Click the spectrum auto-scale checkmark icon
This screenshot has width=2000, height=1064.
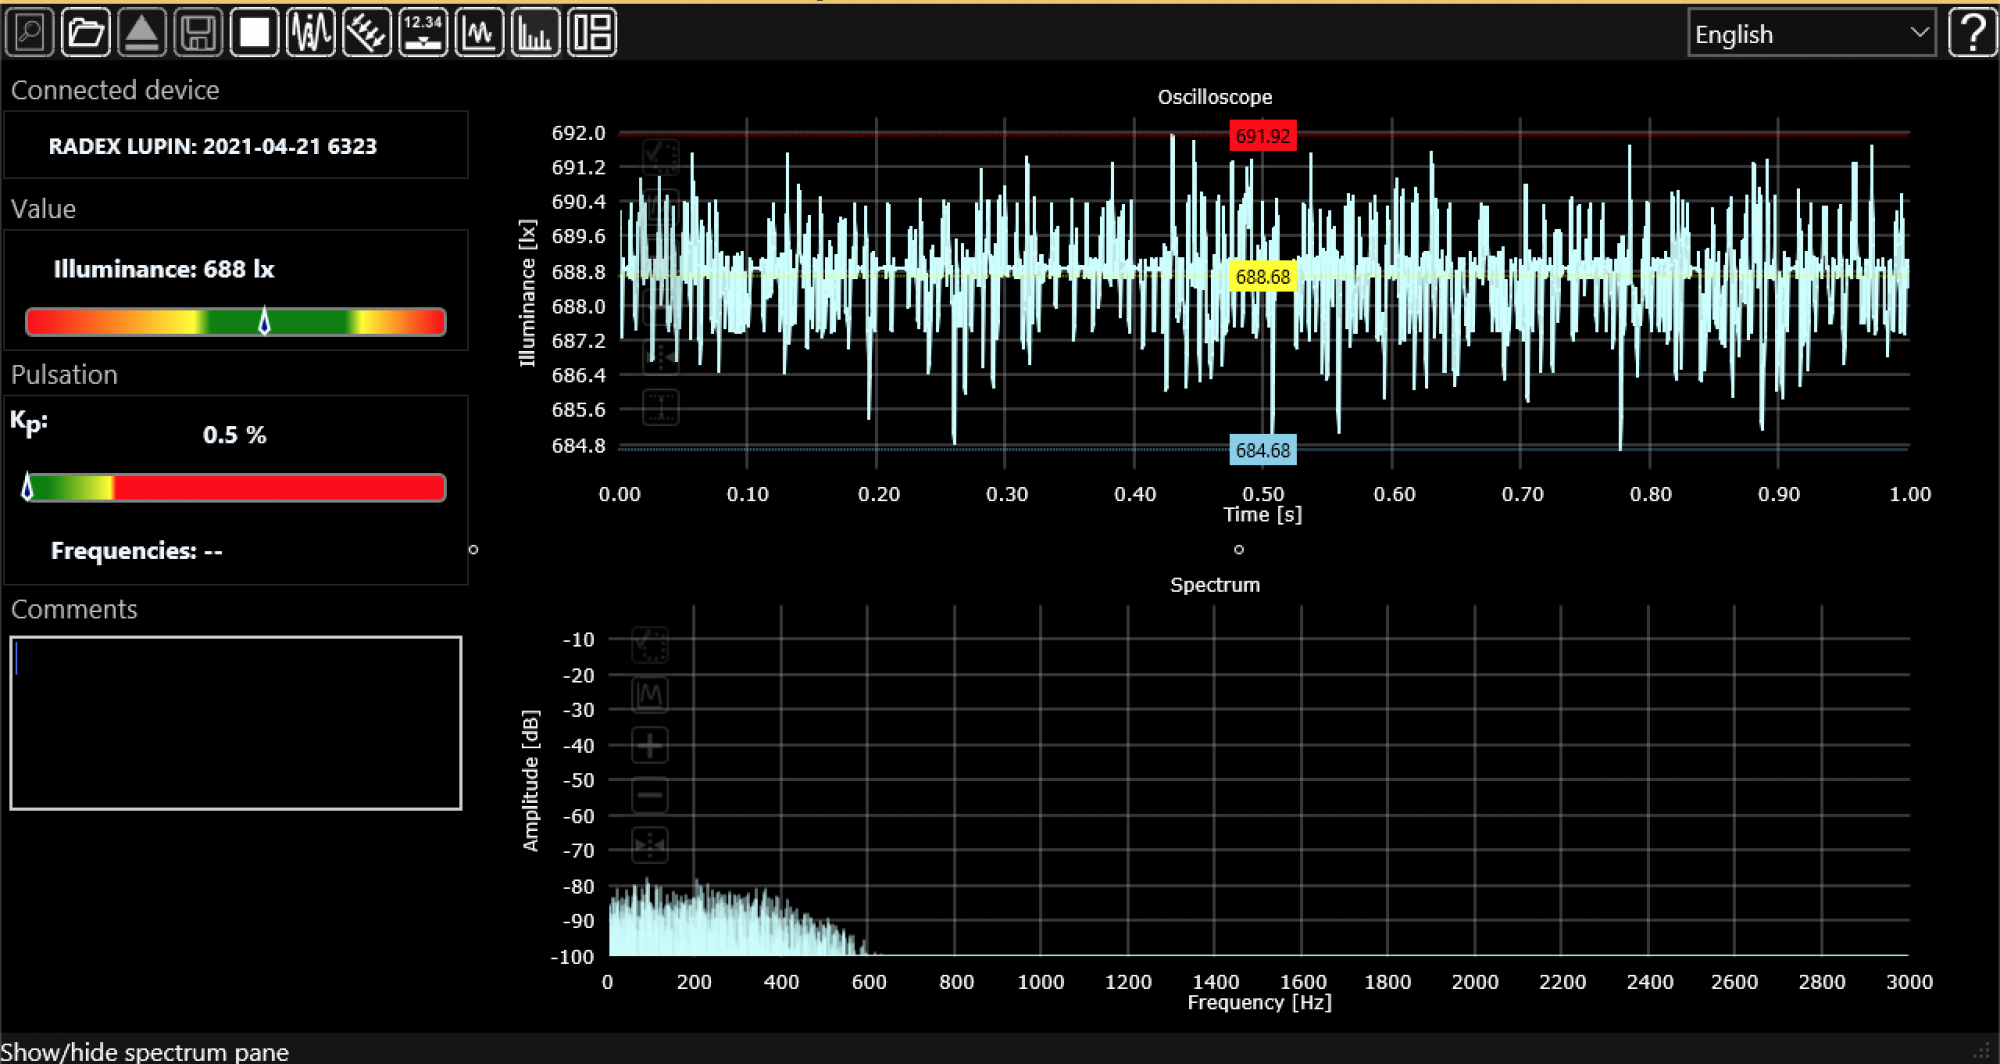pos(650,645)
